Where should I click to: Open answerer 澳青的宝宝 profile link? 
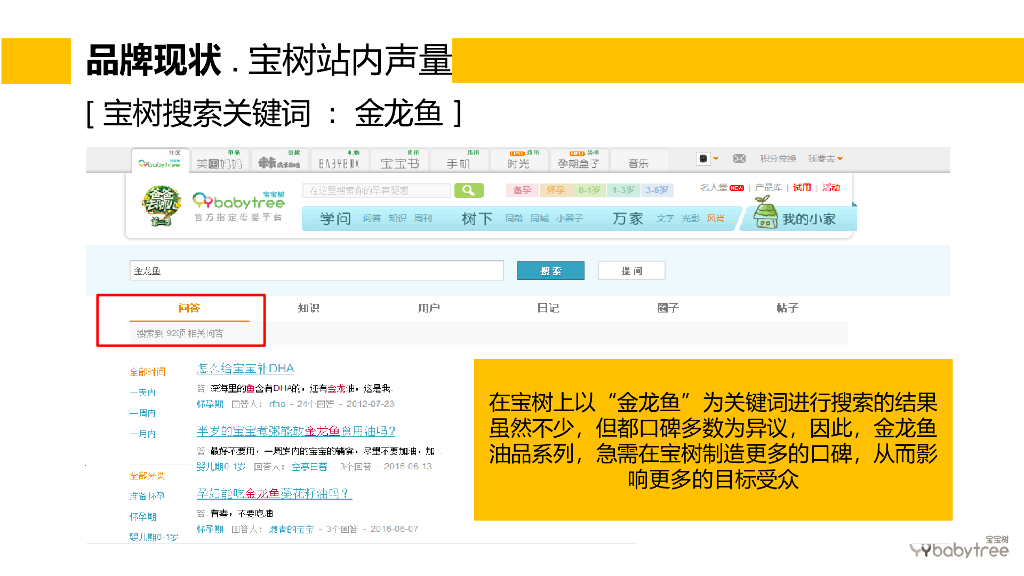[291, 529]
